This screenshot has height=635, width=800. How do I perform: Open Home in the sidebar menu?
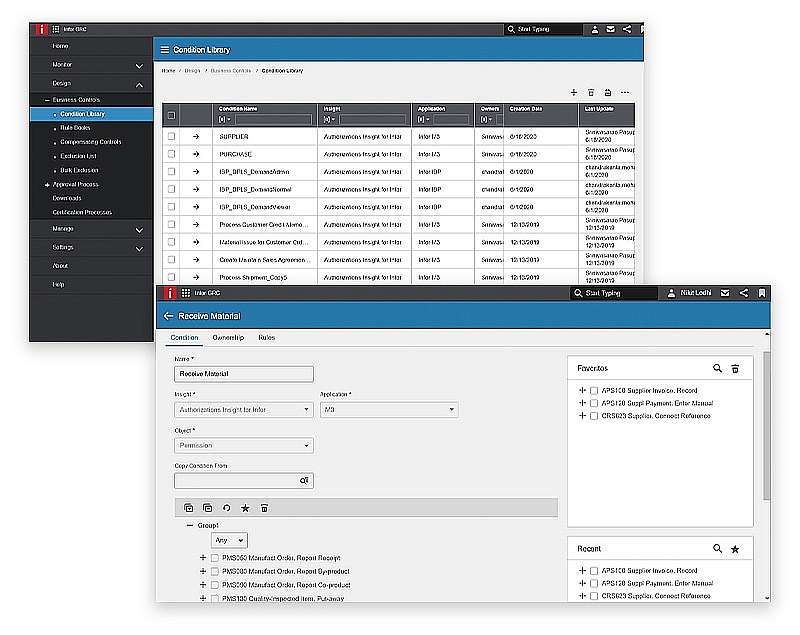(x=60, y=46)
